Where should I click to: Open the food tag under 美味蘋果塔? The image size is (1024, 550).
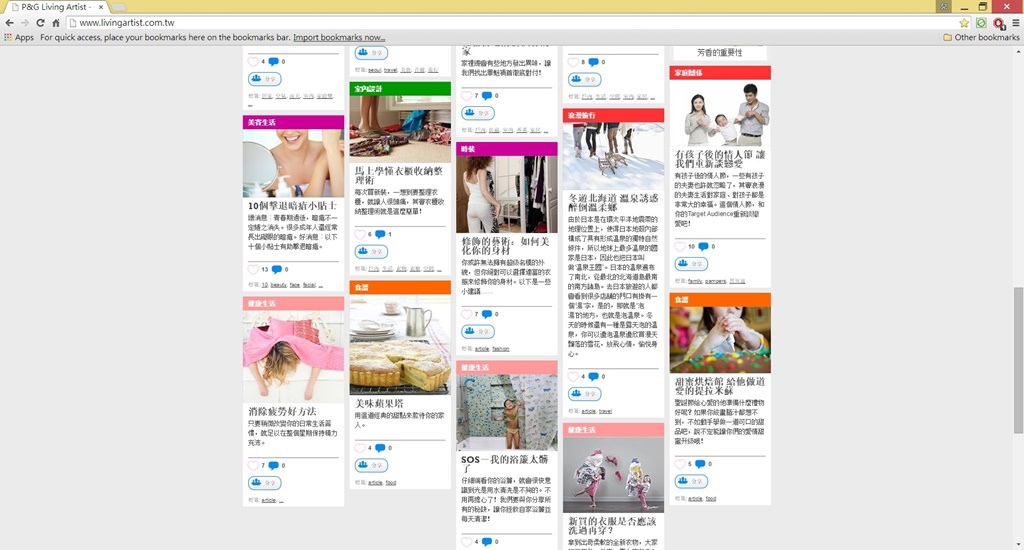click(x=391, y=483)
